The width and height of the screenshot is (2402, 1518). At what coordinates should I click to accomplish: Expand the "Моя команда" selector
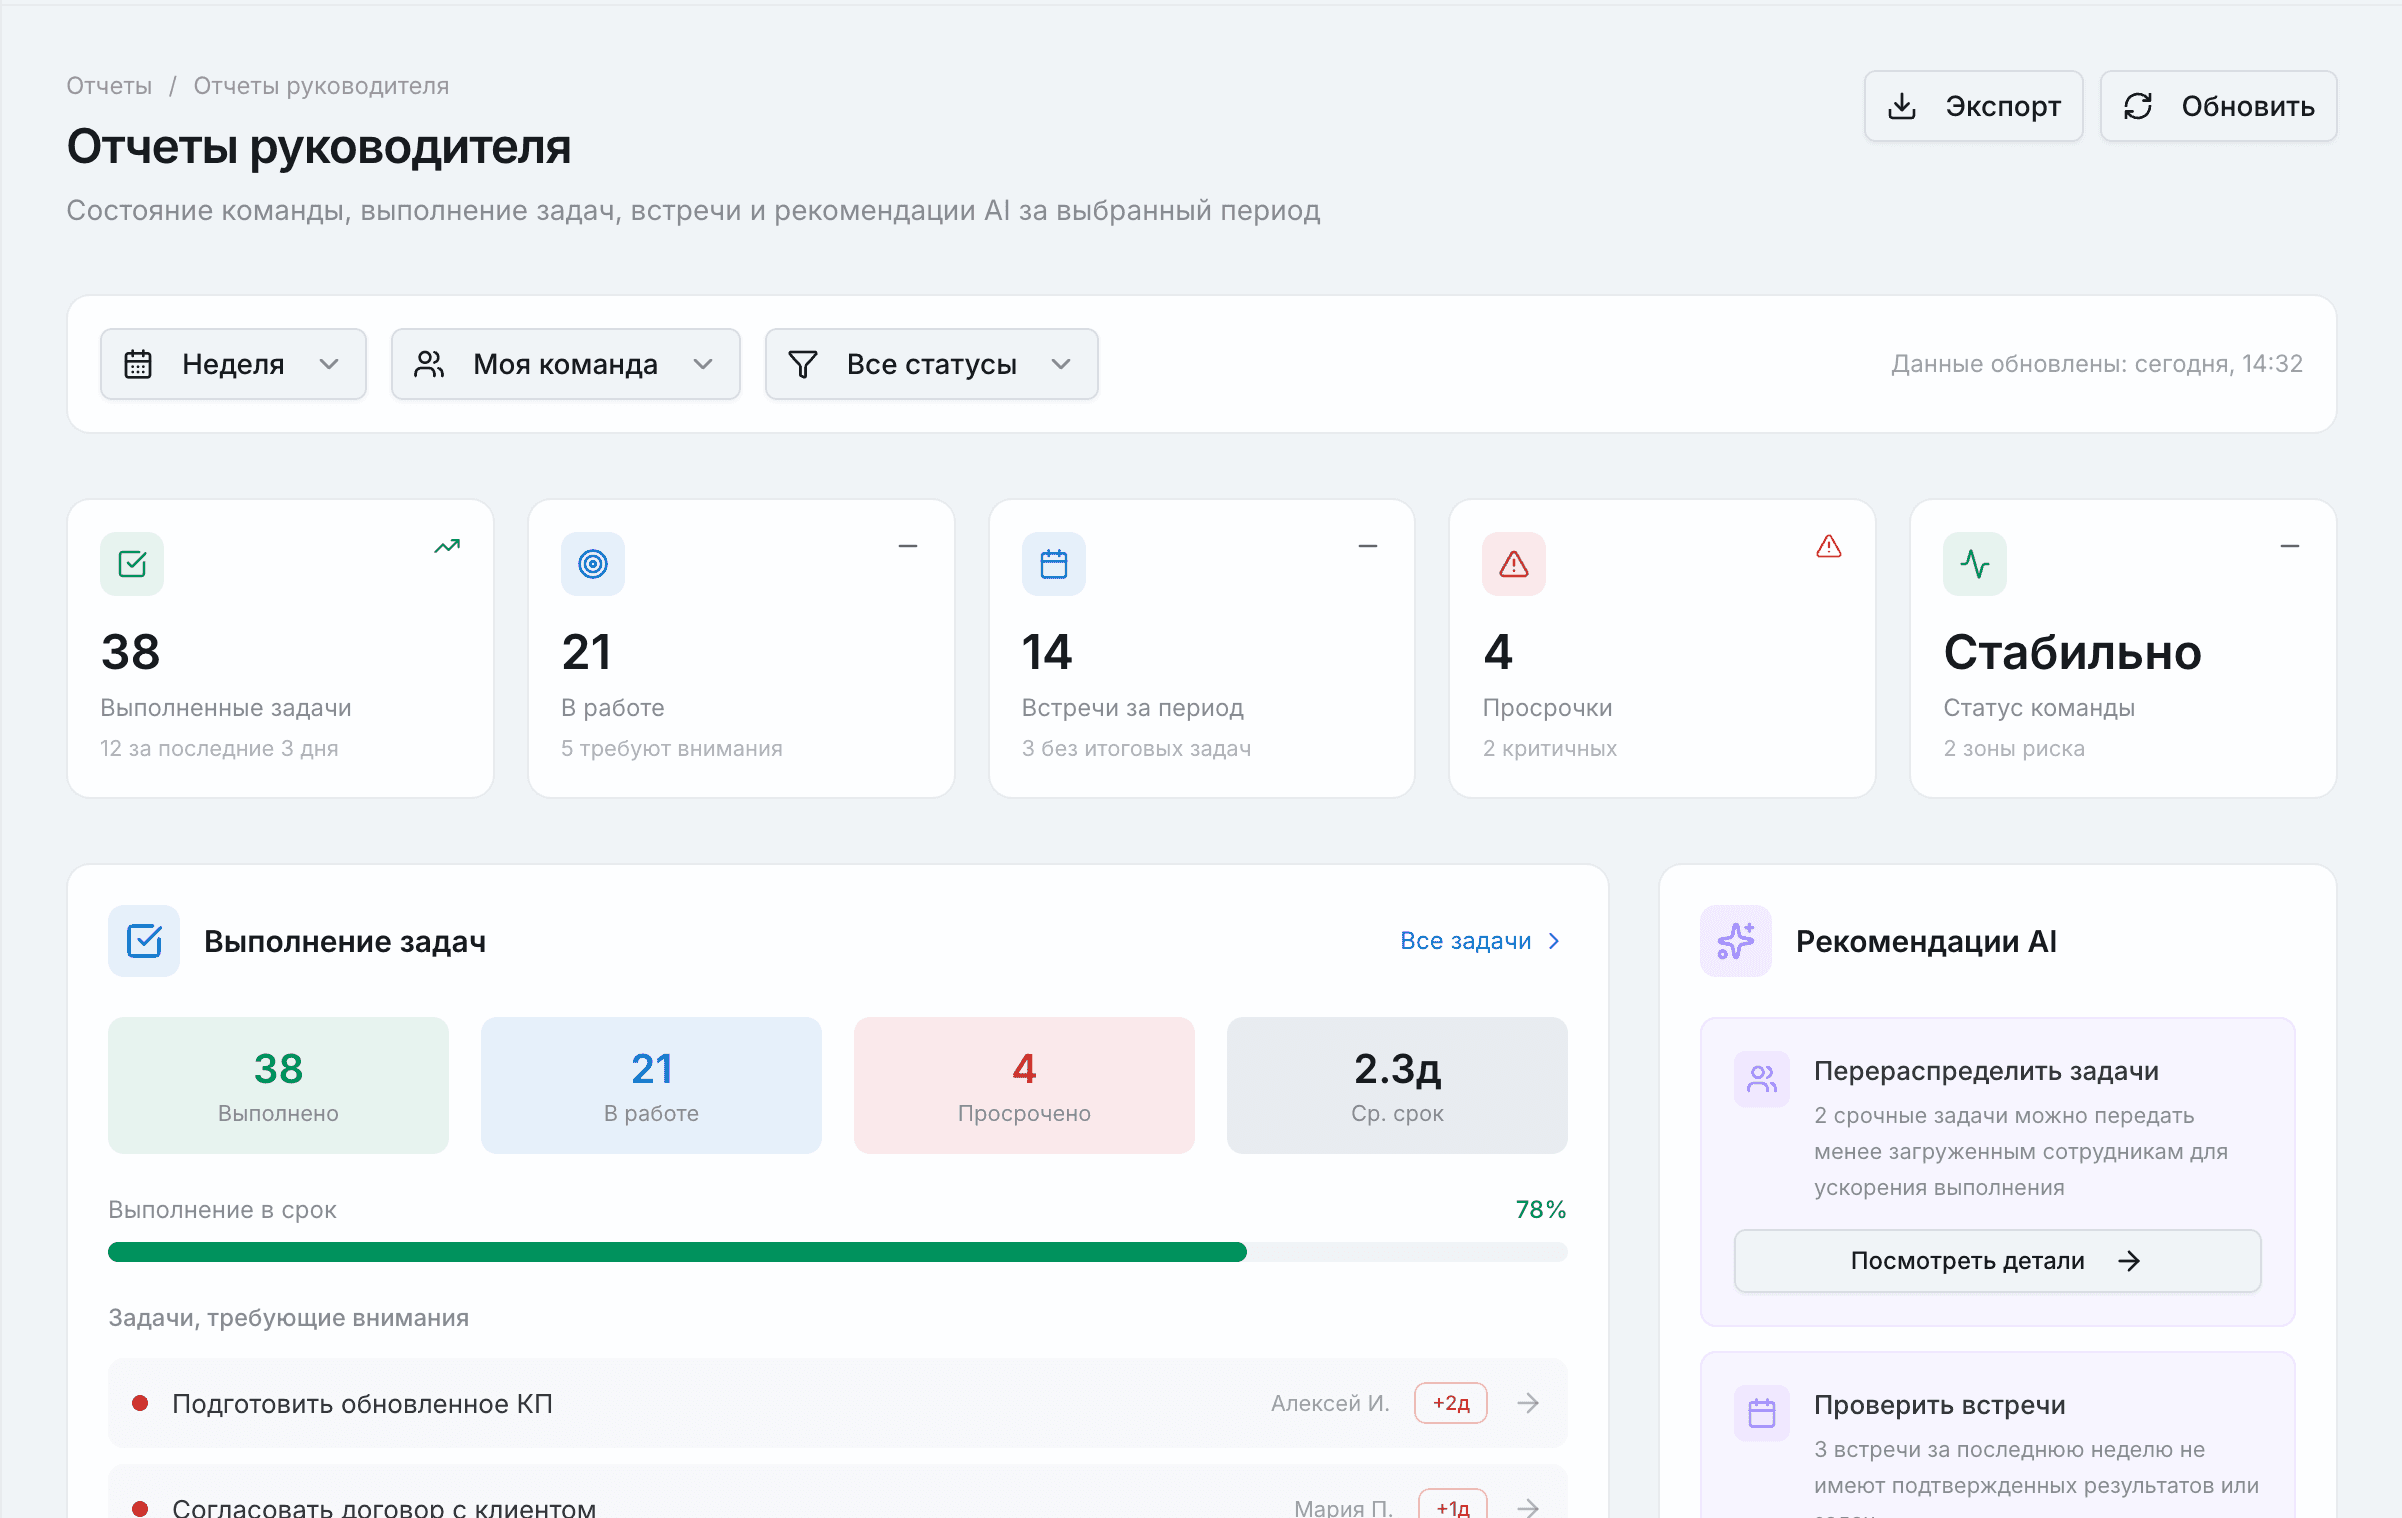(x=565, y=364)
